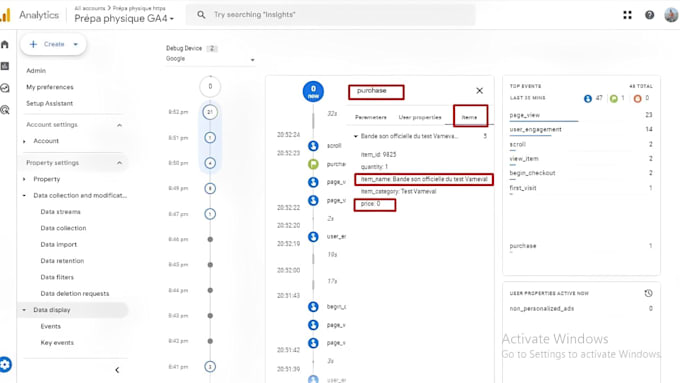Screen dimensions: 680x383
Task: Click the Analytics logo
Action: click(x=6, y=15)
